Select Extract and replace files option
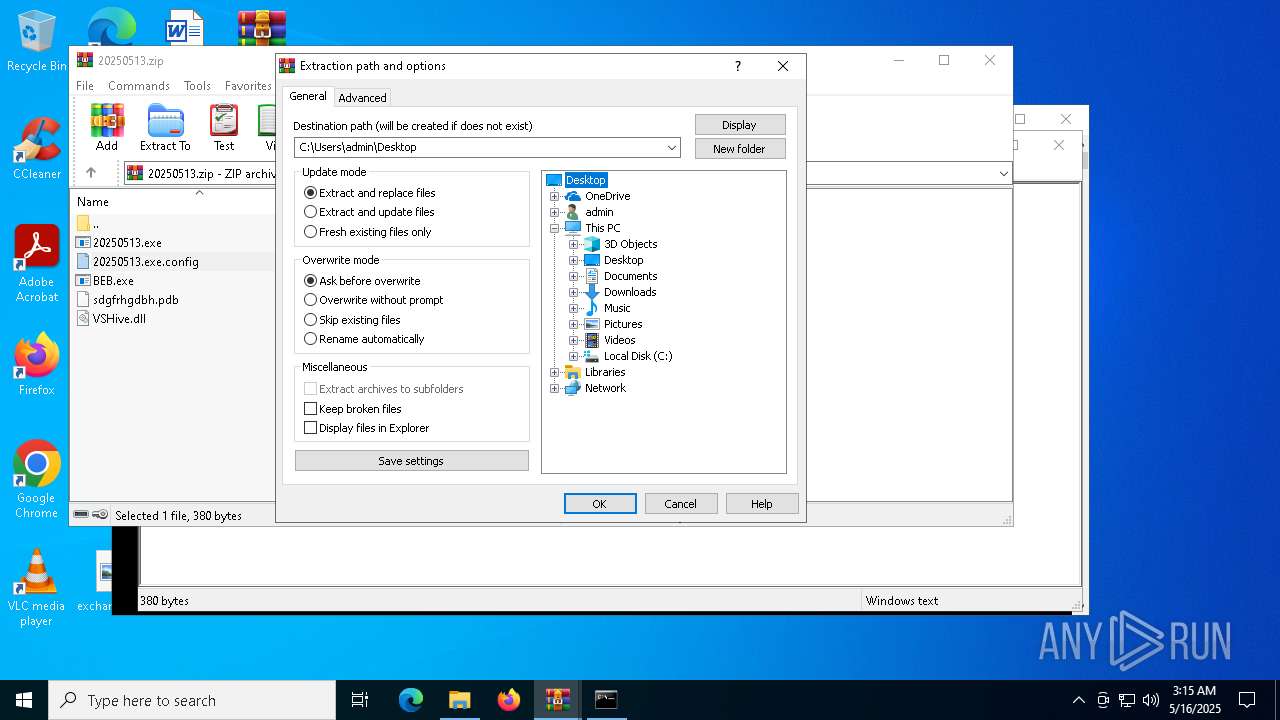This screenshot has width=1280, height=720. coord(370,193)
